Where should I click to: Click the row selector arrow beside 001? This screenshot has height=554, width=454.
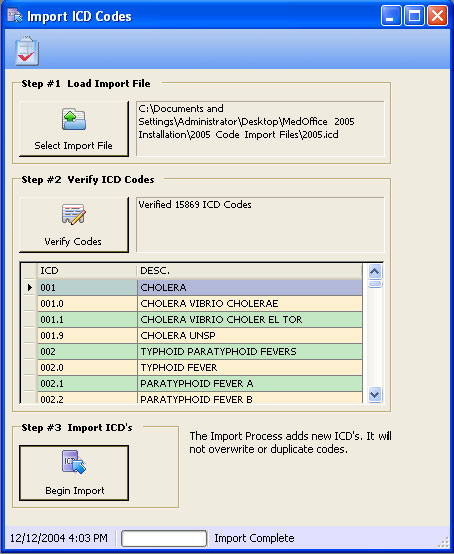(30, 288)
